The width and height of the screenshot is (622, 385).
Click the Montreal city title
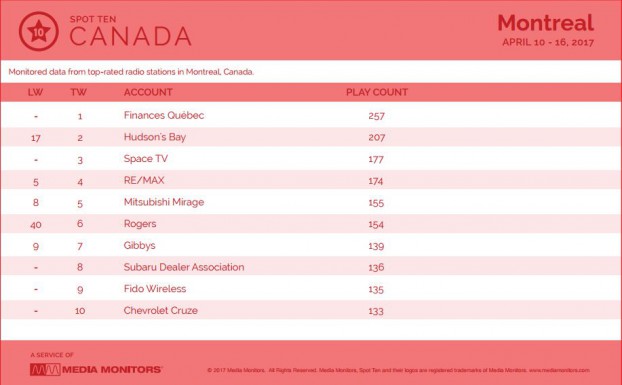(546, 23)
